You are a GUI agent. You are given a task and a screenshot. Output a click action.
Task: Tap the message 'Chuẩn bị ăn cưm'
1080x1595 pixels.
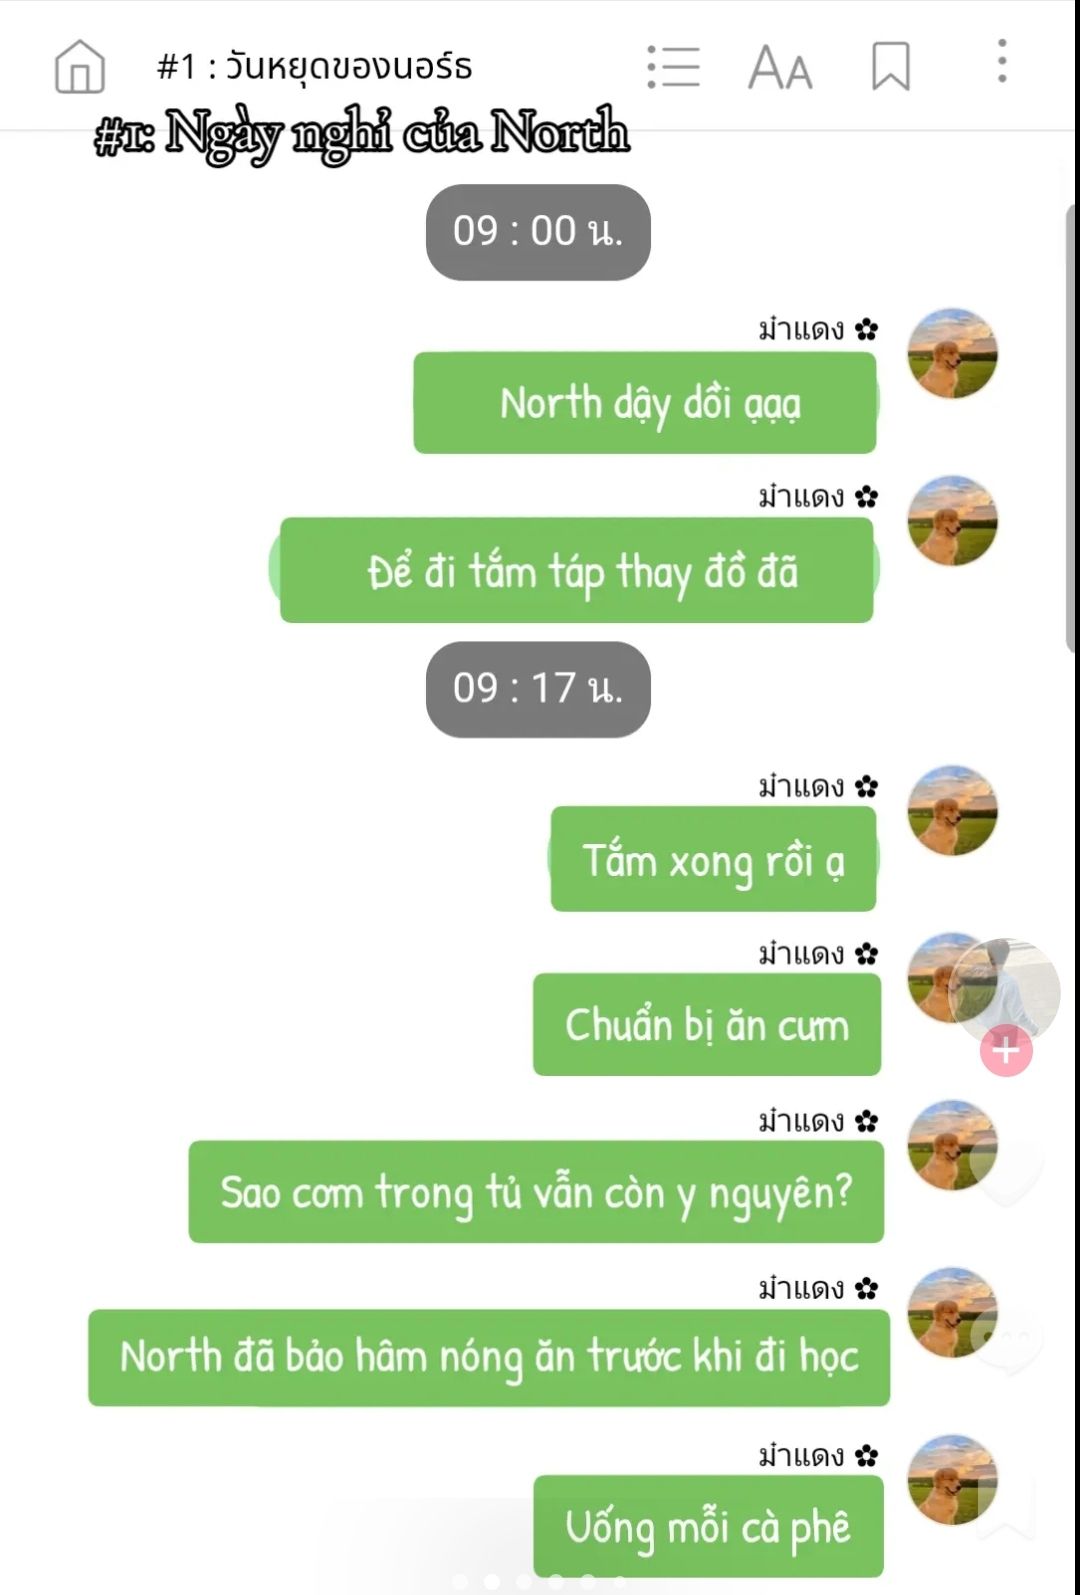click(x=707, y=1025)
